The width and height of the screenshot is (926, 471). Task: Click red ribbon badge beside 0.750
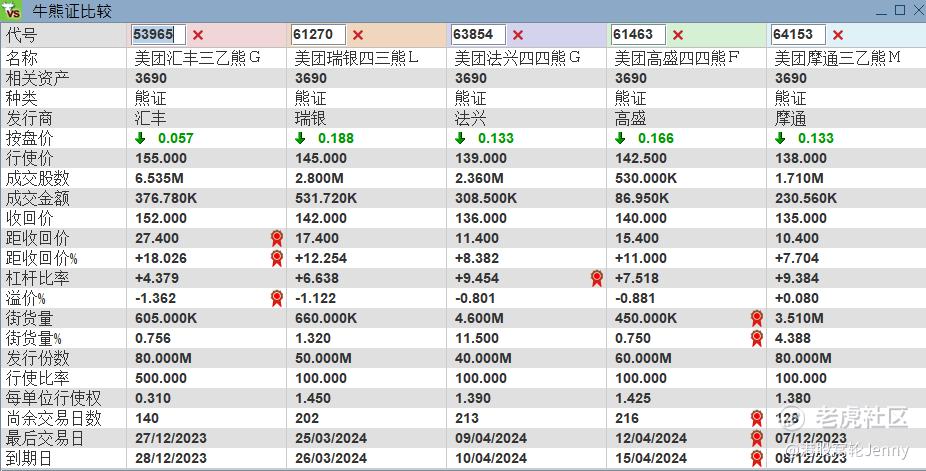point(757,339)
